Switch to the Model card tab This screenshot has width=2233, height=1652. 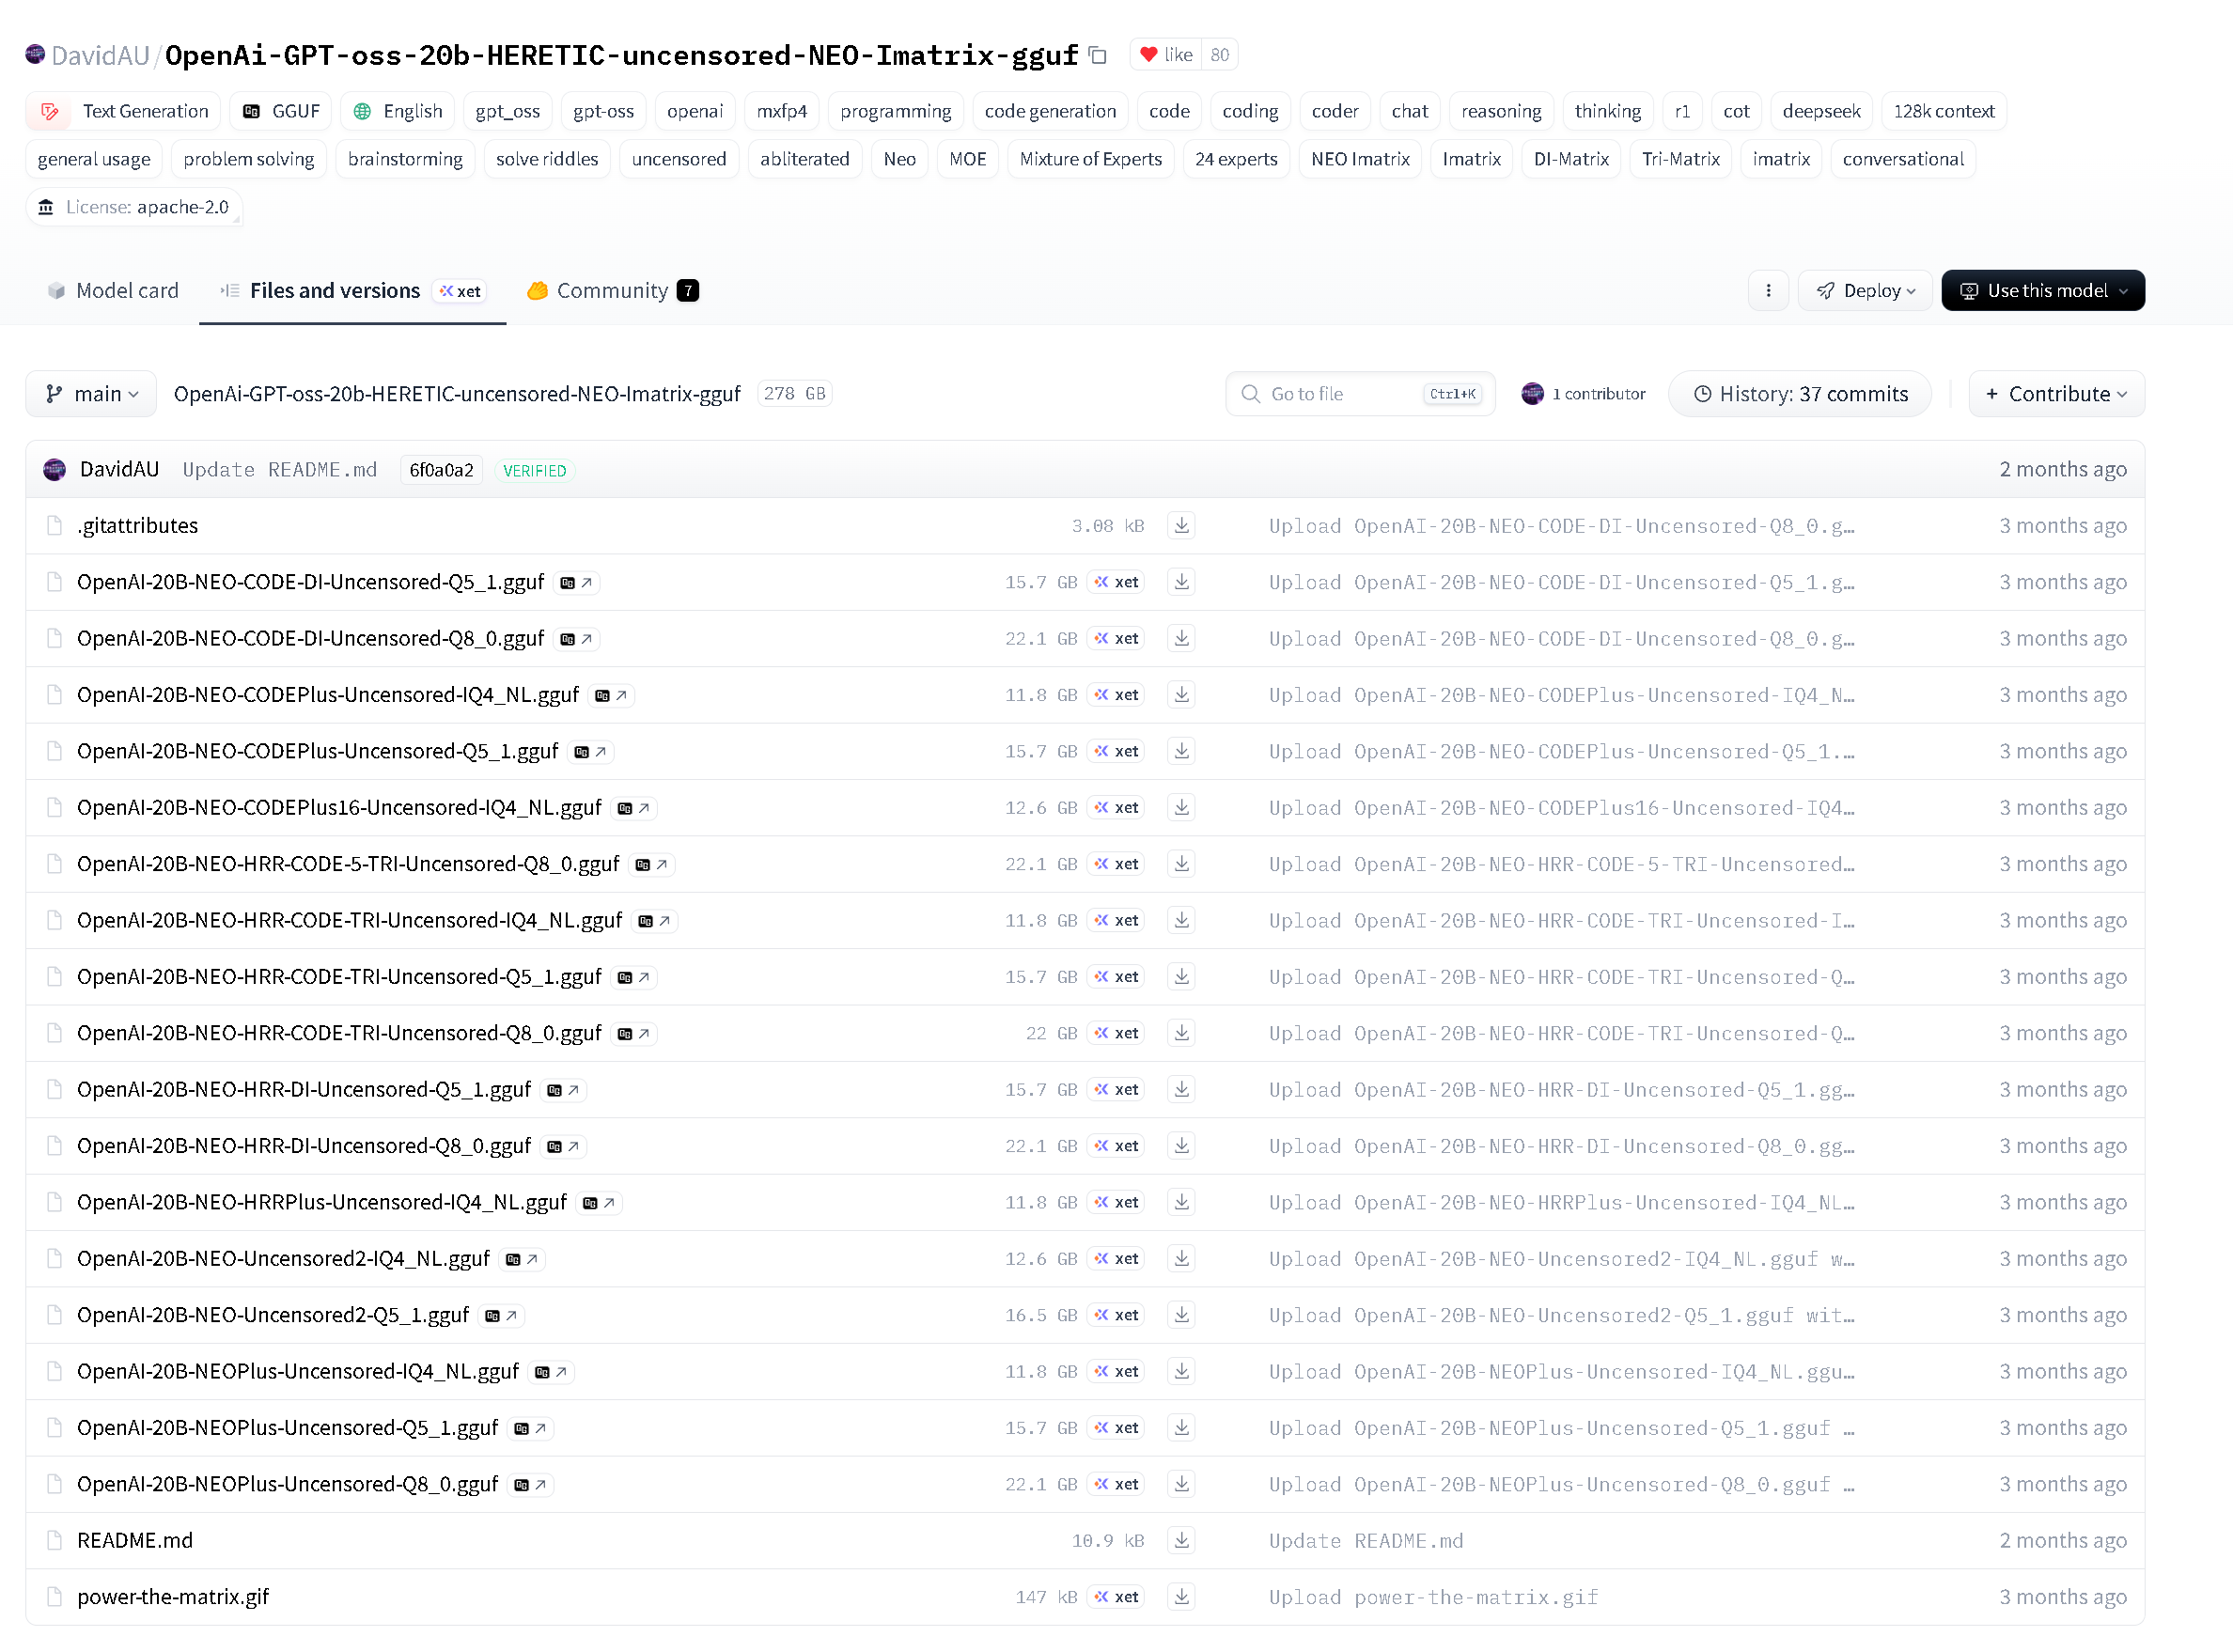tap(113, 291)
